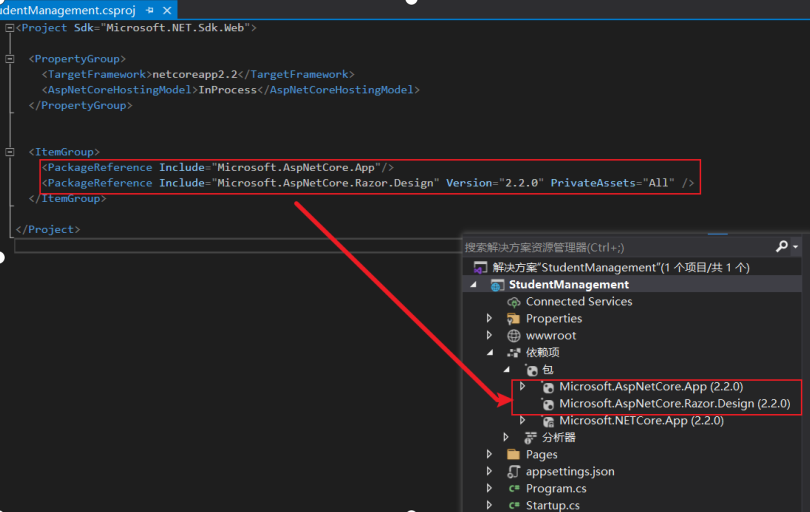Expand the 分析器 analyzers node
810x512 pixels.
(506, 437)
